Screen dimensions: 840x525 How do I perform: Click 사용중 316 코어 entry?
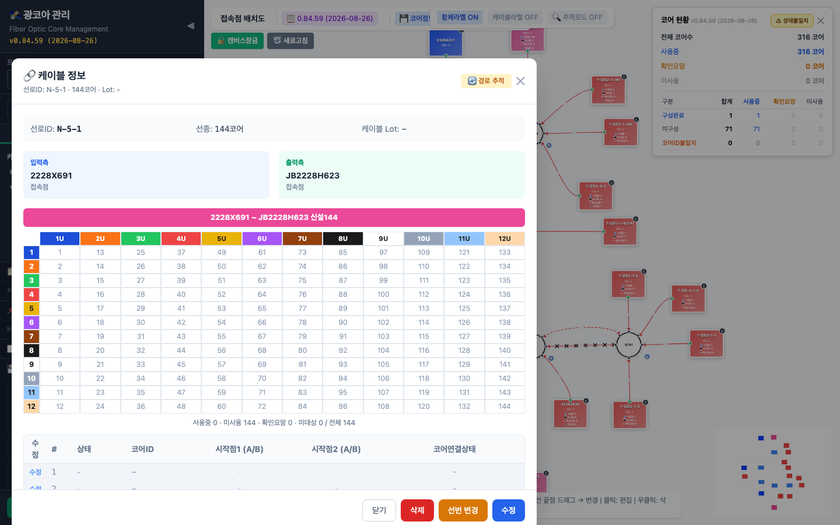(x=742, y=52)
